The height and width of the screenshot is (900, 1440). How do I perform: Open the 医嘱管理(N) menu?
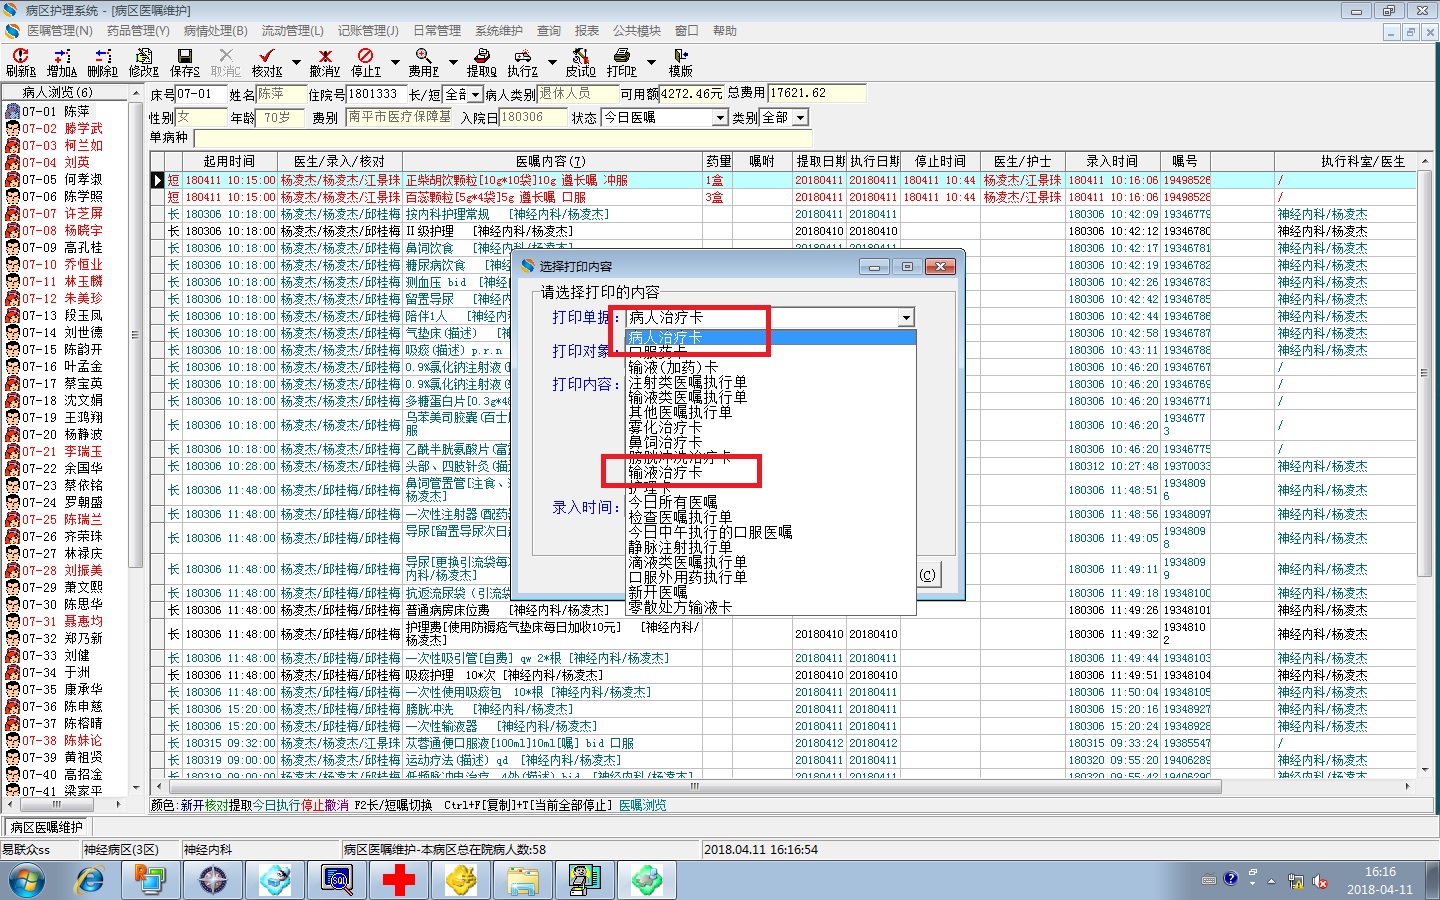tap(59, 31)
